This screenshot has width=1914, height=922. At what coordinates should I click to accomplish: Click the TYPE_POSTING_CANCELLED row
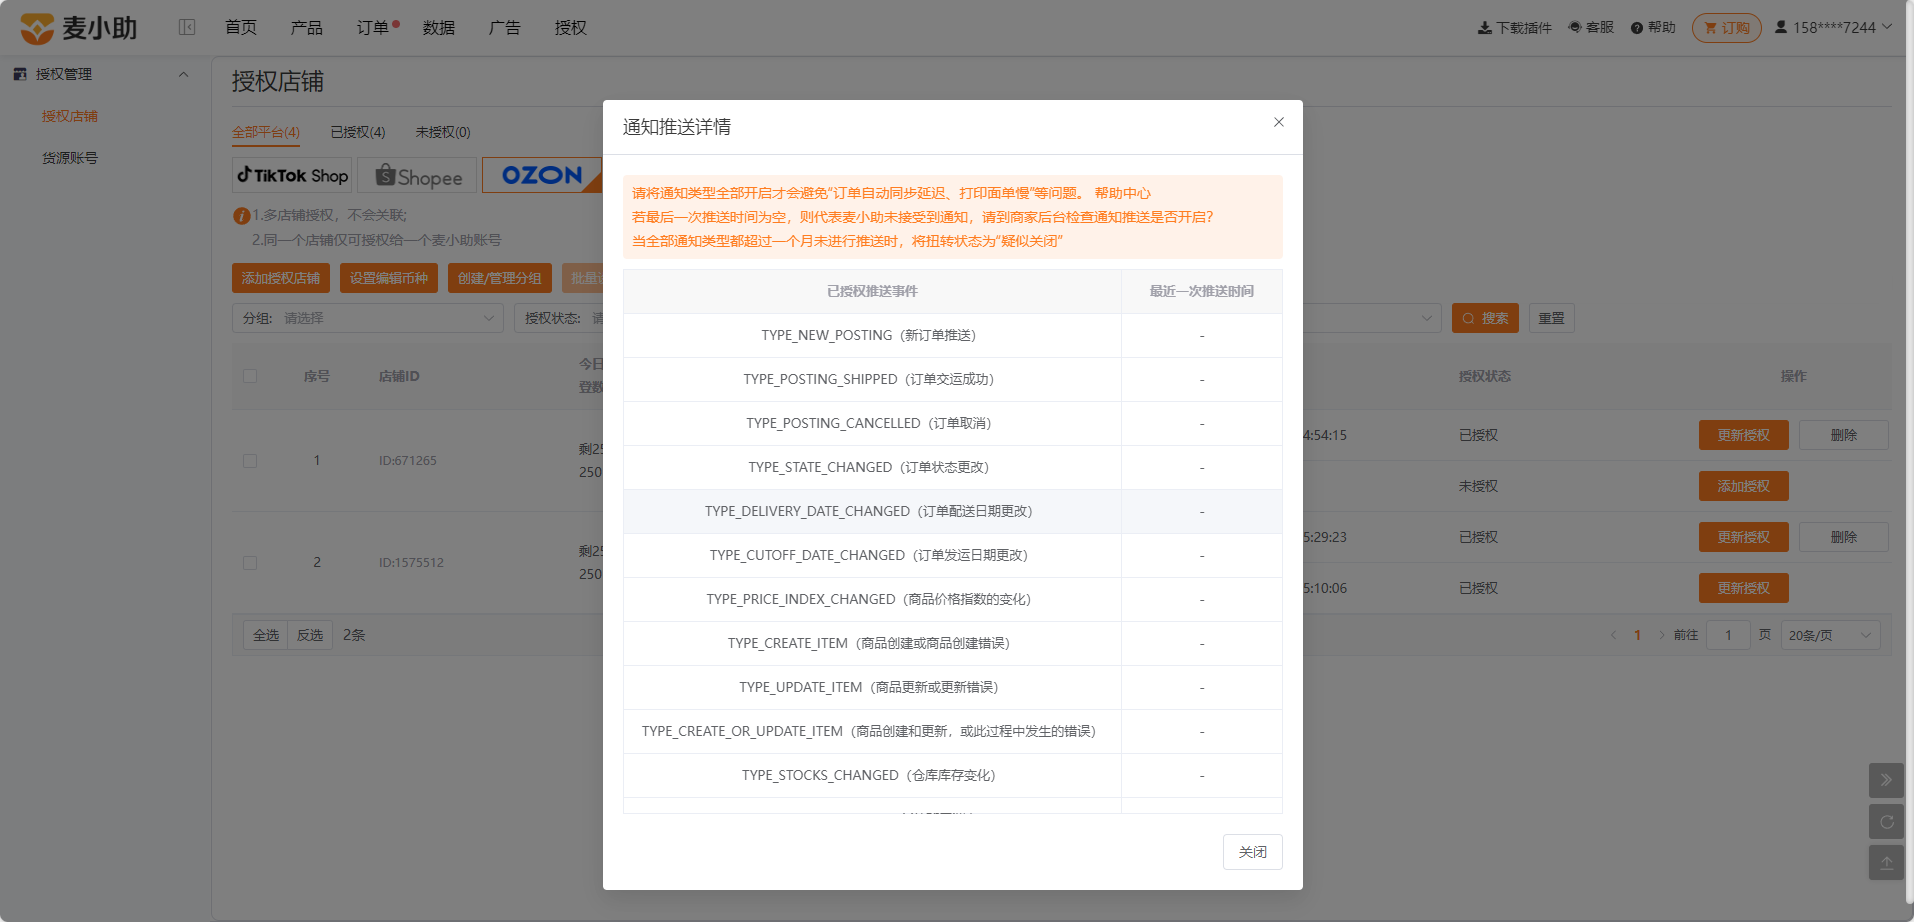click(x=952, y=423)
